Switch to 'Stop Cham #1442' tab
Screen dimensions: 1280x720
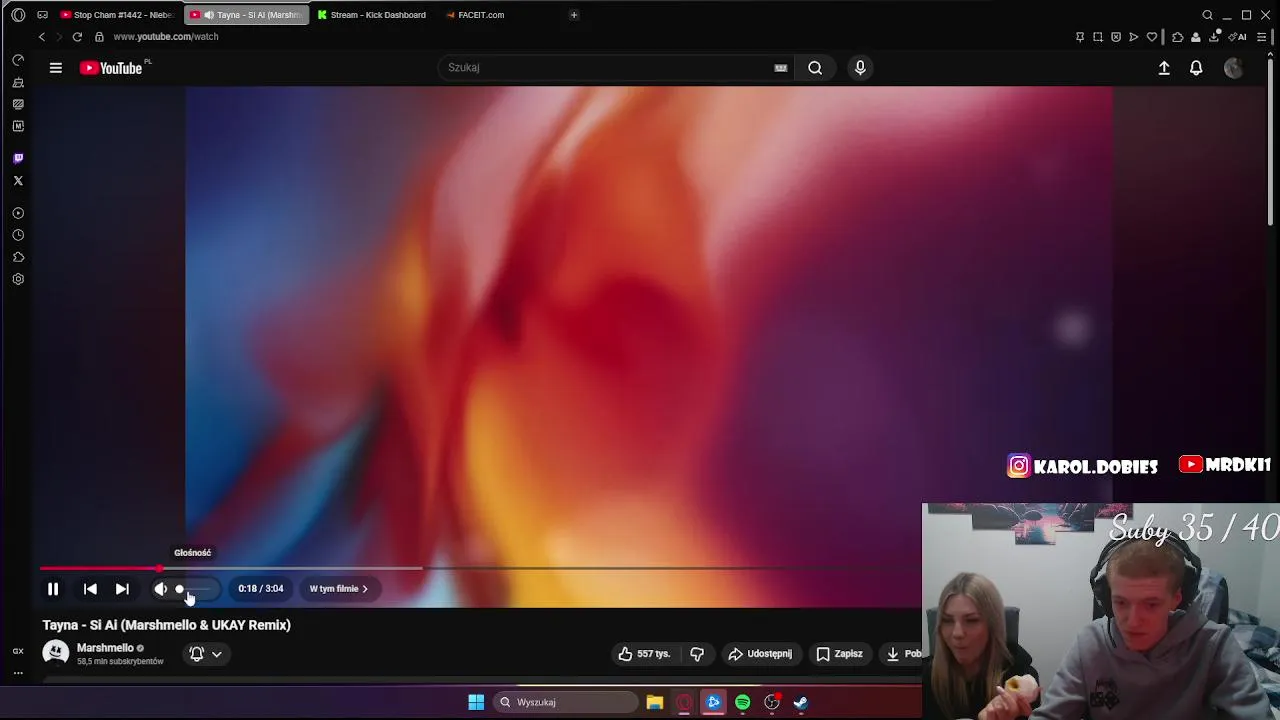tap(118, 15)
